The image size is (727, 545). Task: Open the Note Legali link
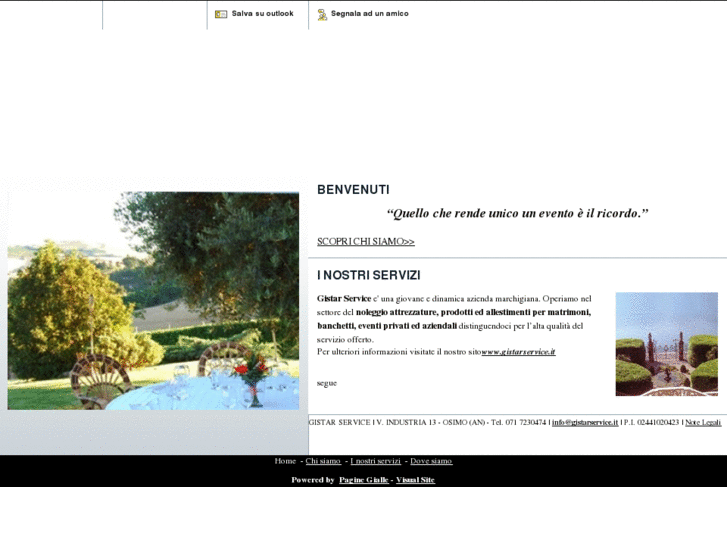tap(703, 422)
